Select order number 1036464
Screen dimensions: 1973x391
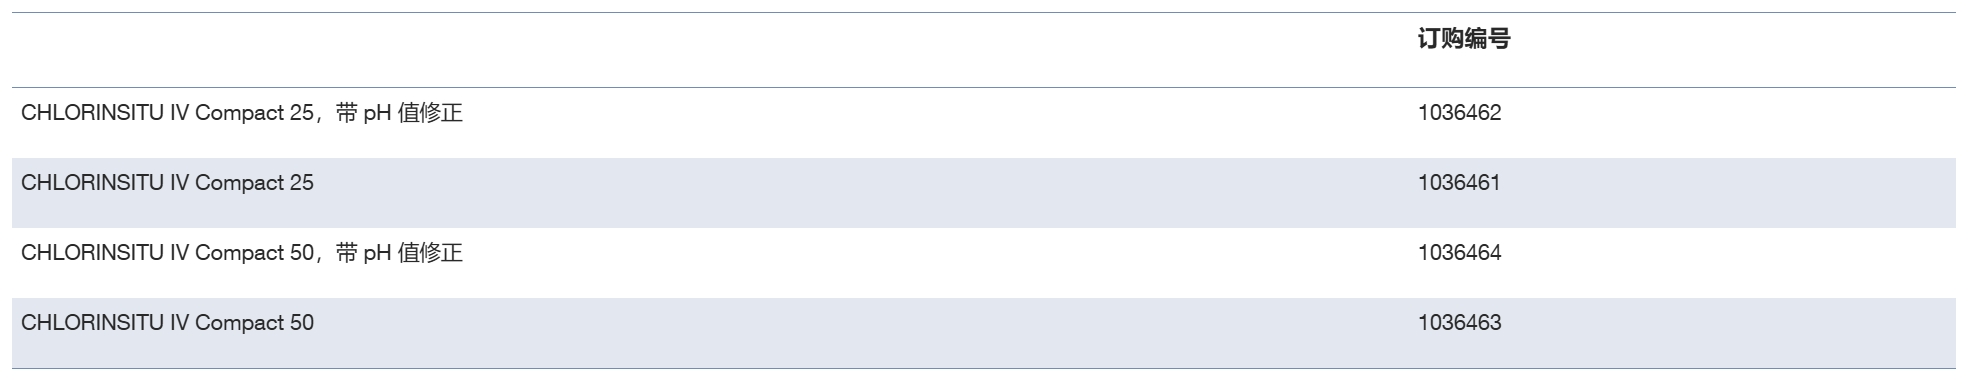(x=1459, y=253)
